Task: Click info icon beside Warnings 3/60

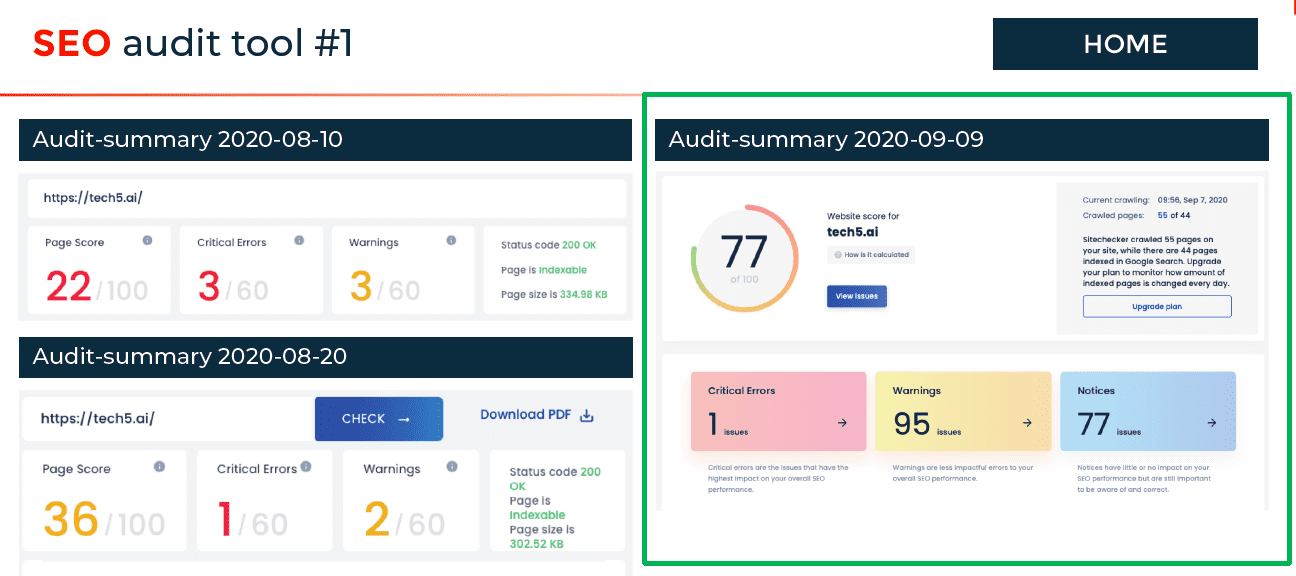Action: point(451,241)
